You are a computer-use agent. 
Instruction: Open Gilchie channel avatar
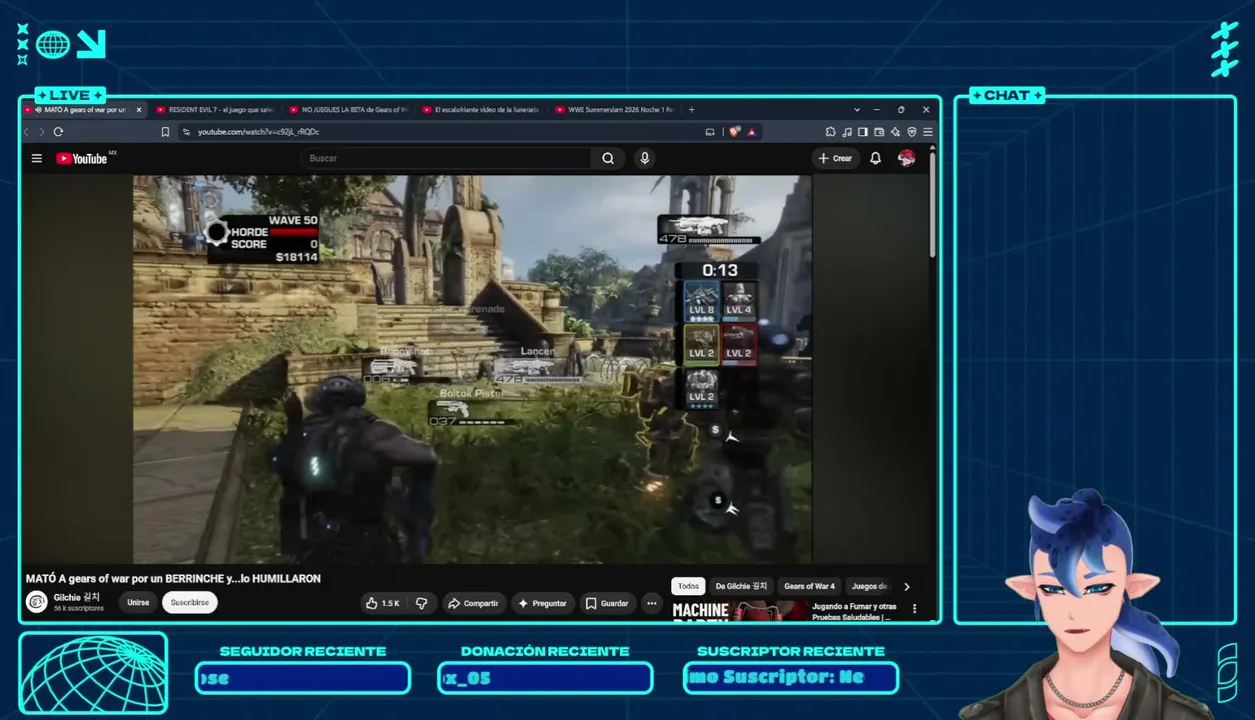click(x=37, y=602)
